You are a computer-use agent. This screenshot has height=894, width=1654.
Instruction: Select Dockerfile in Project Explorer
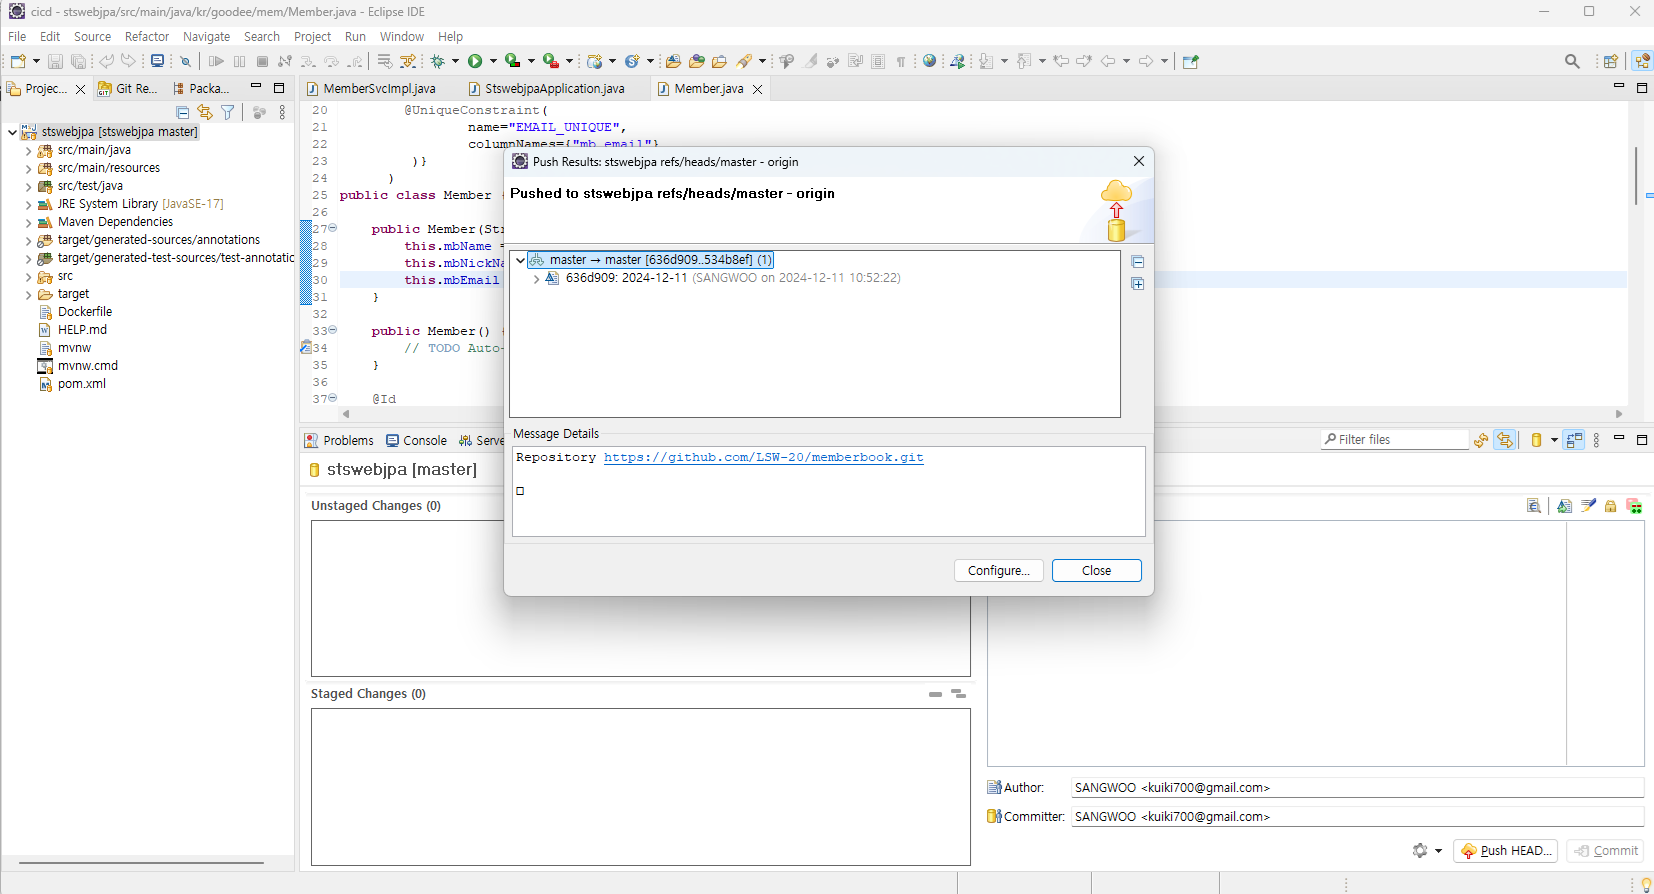pyautogui.click(x=75, y=312)
